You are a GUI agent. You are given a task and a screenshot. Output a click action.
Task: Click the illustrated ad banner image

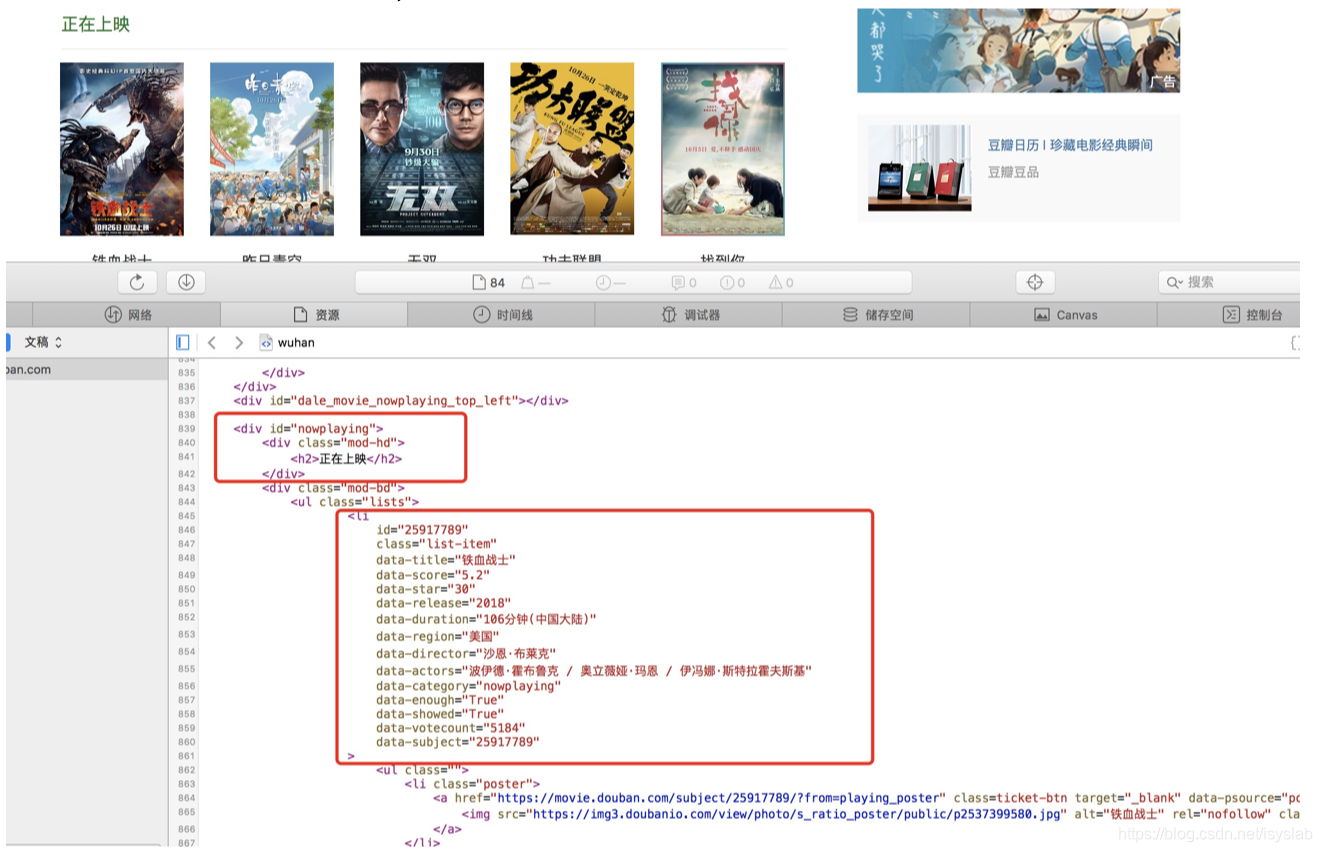(x=1018, y=51)
